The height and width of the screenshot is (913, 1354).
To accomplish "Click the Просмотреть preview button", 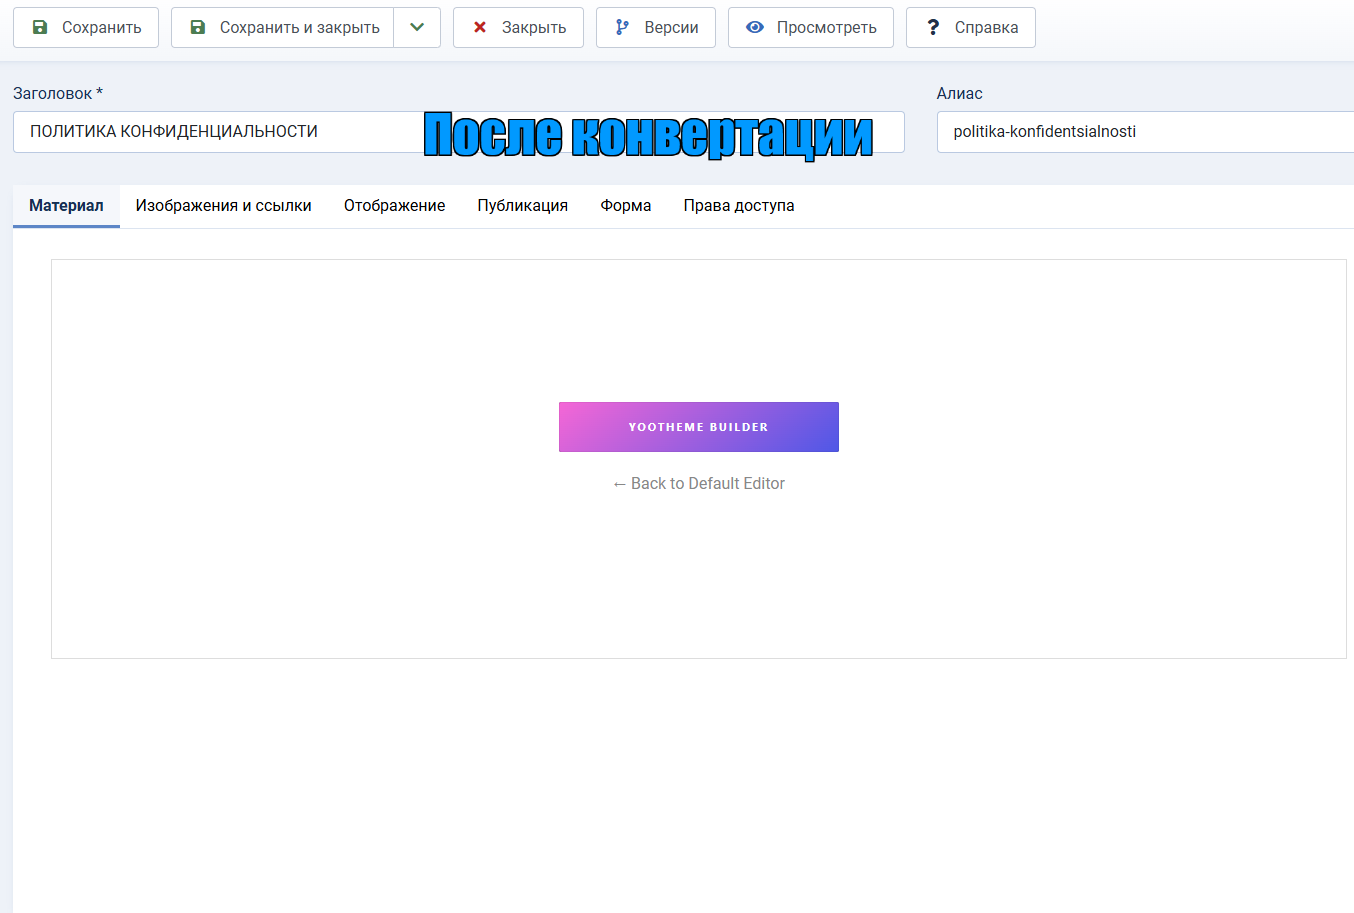I will (811, 27).
